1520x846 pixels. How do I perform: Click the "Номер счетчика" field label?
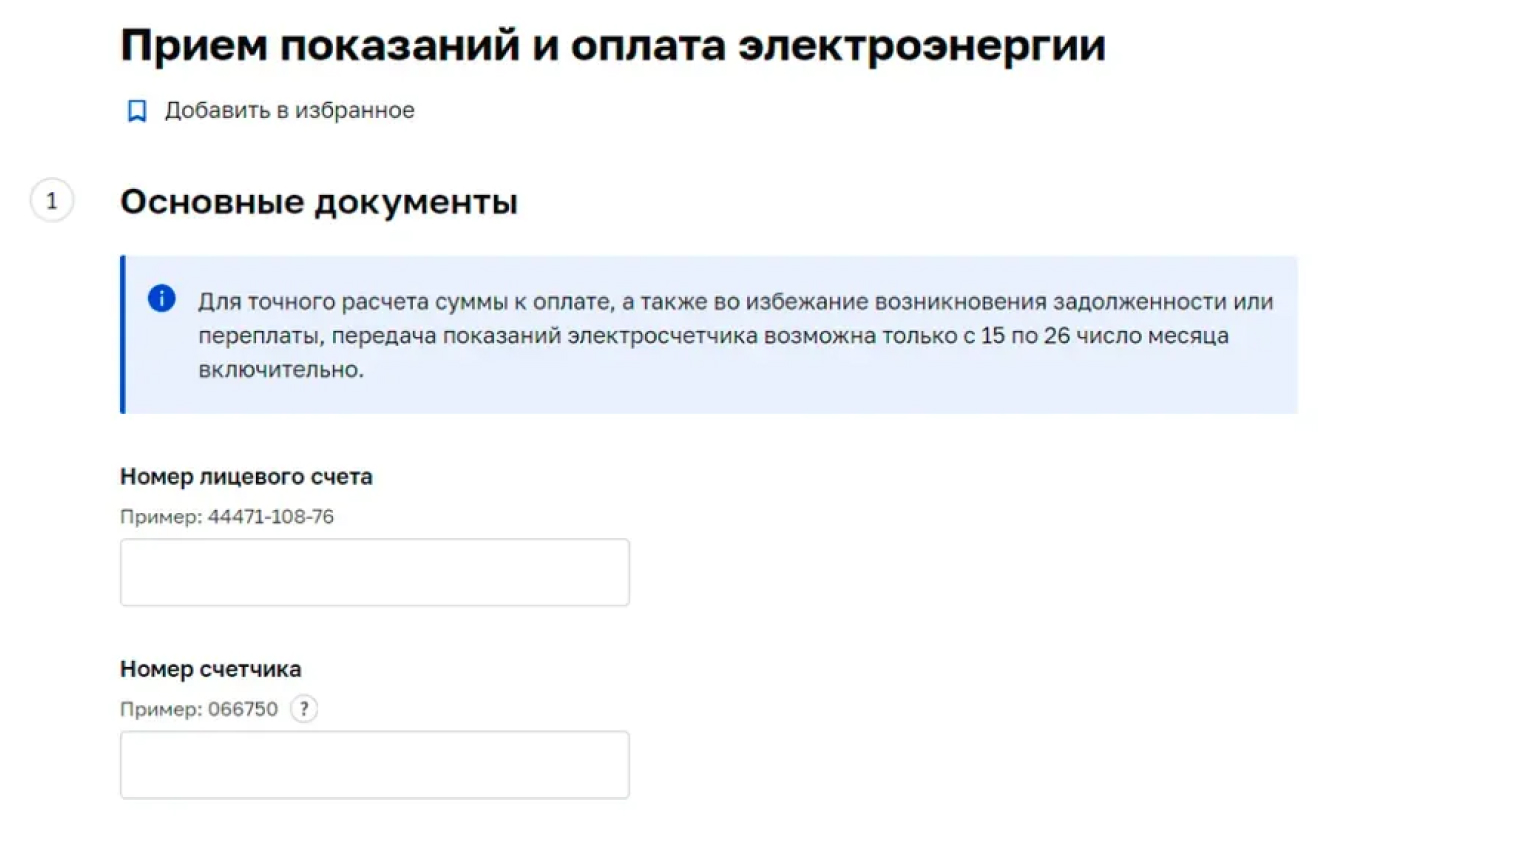click(210, 669)
